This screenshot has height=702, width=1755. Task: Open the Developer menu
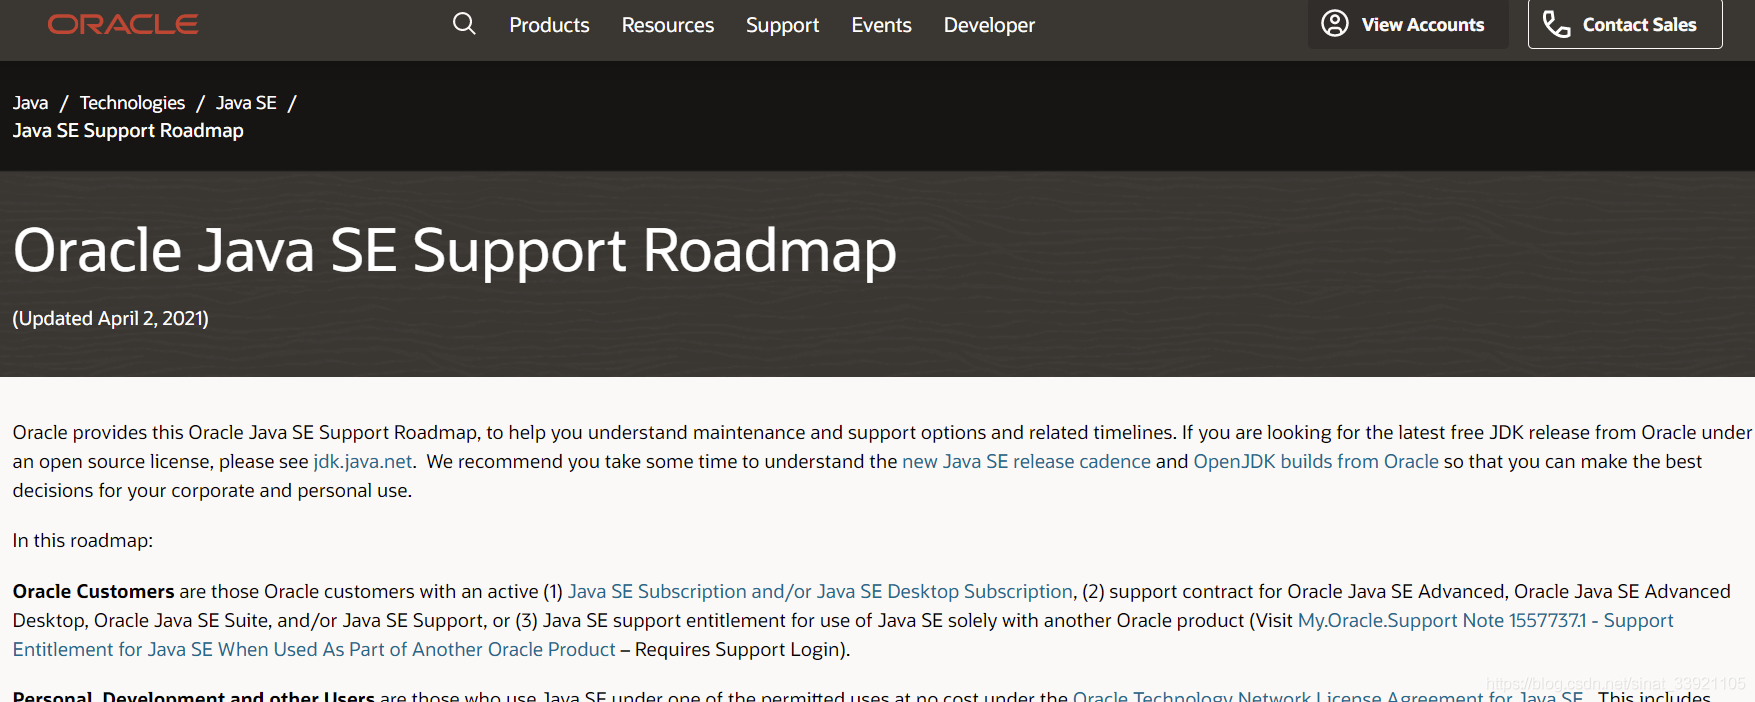[x=989, y=25]
